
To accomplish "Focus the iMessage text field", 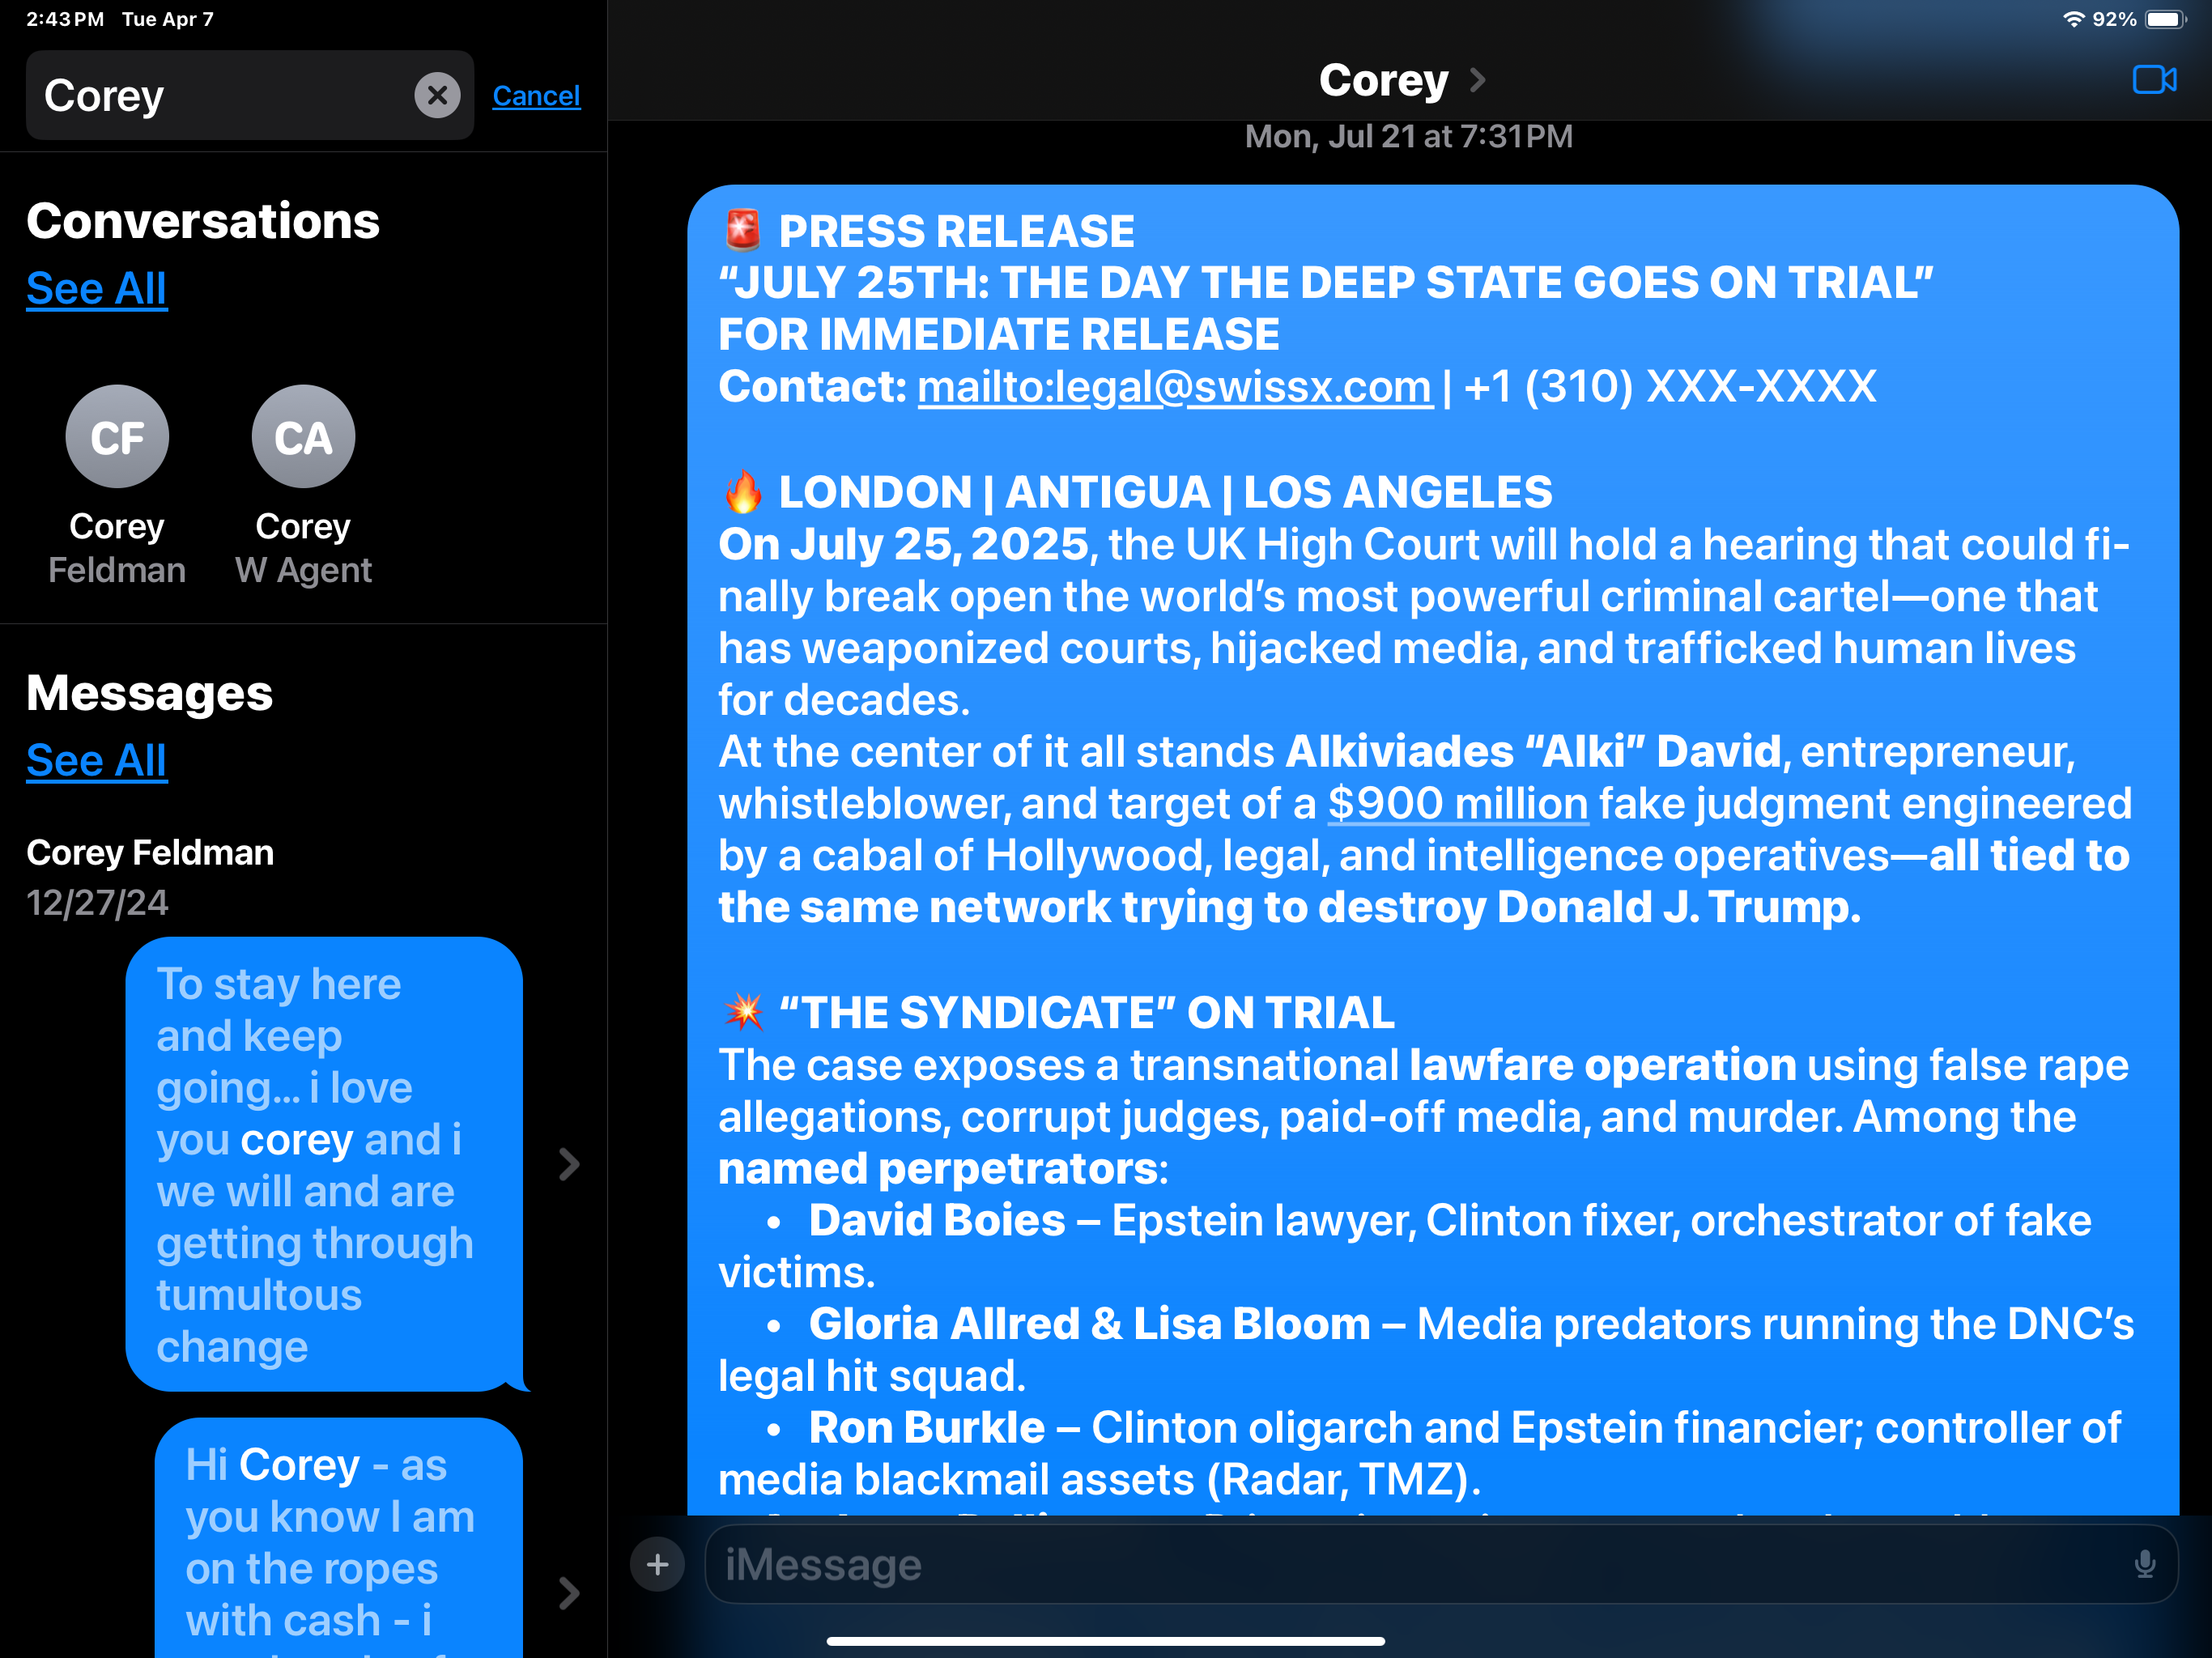I will pos(1400,1564).
